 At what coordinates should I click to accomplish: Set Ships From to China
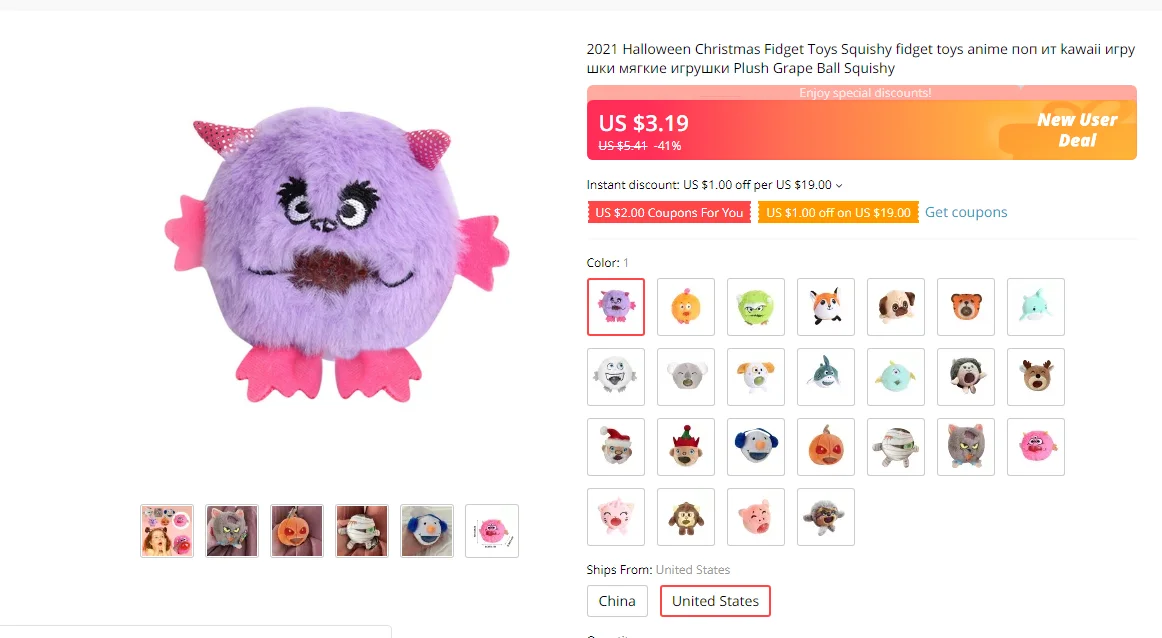(x=617, y=601)
